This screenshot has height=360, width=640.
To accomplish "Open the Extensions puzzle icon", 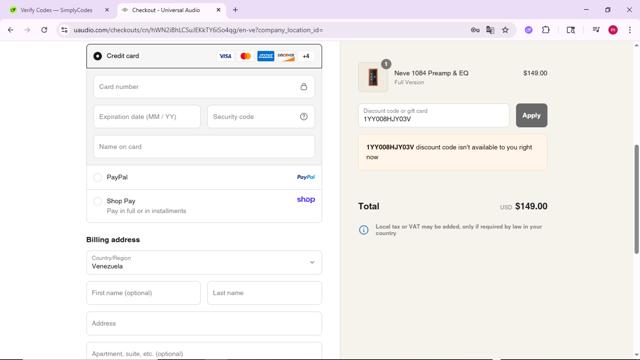I will [x=546, y=30].
